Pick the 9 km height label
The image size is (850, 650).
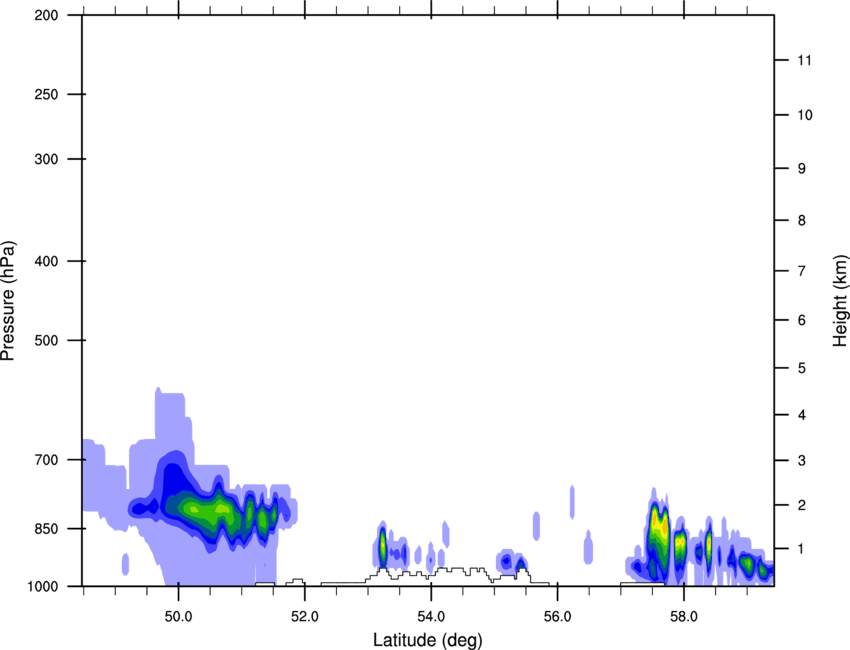click(x=802, y=169)
